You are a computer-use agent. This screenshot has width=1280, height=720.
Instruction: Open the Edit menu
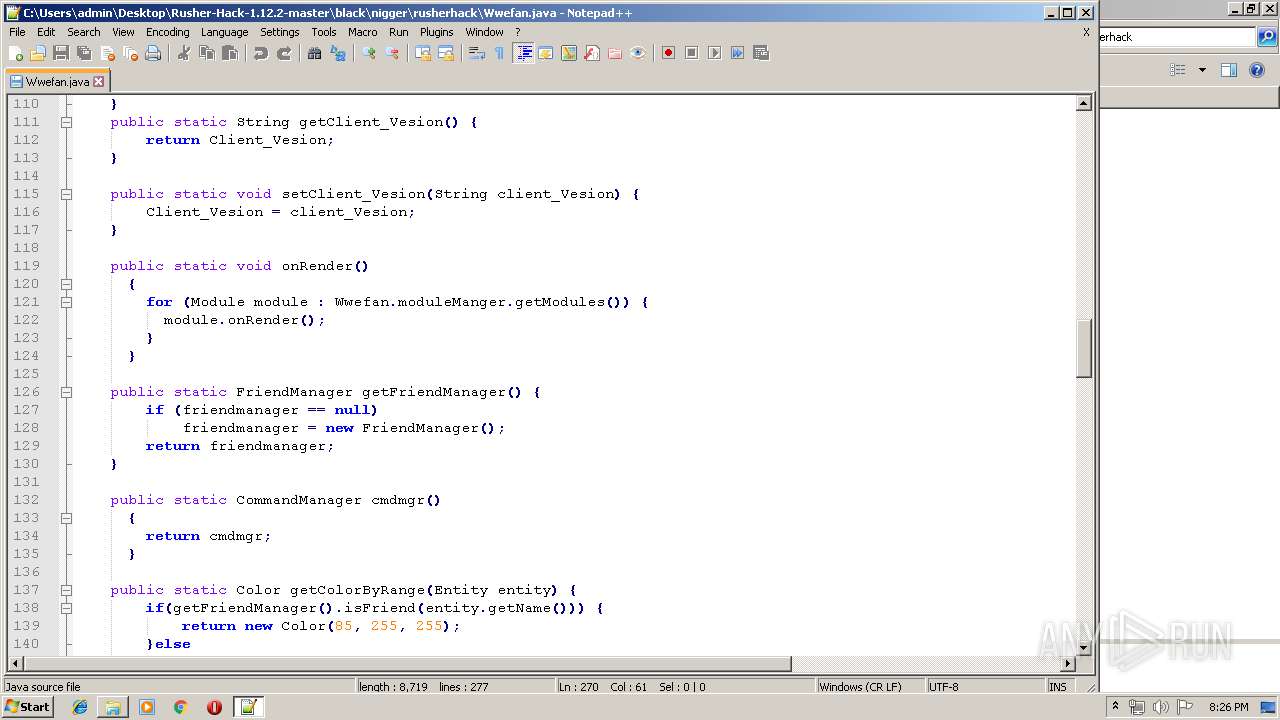(x=46, y=32)
